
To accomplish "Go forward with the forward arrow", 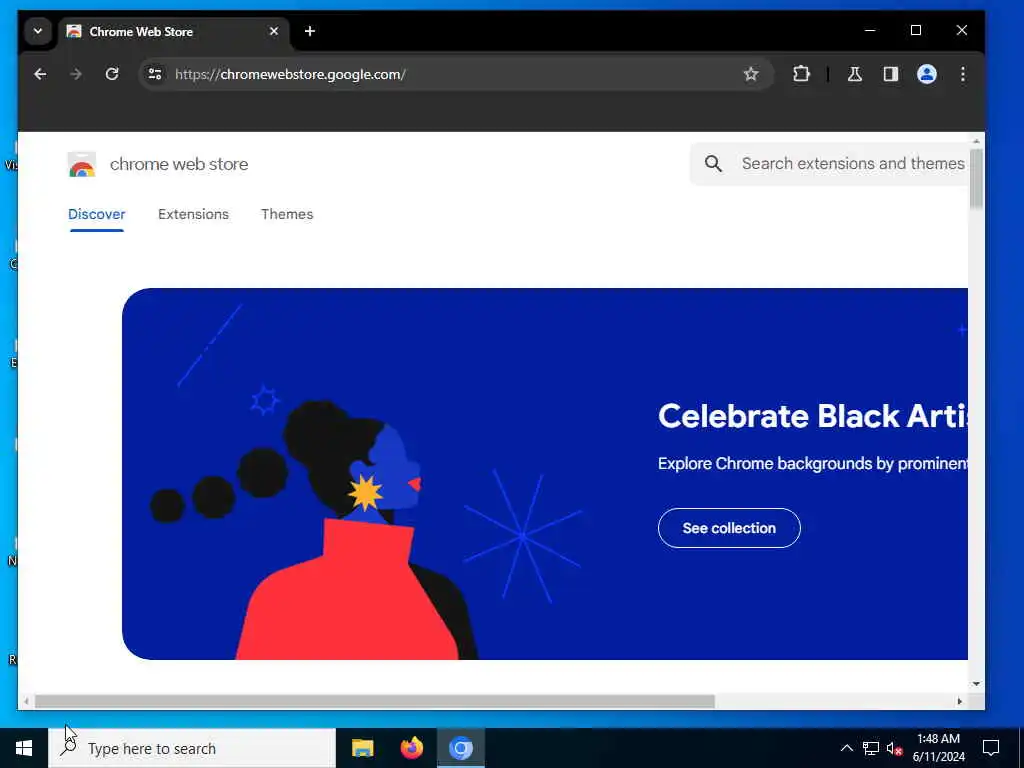I will 76,74.
